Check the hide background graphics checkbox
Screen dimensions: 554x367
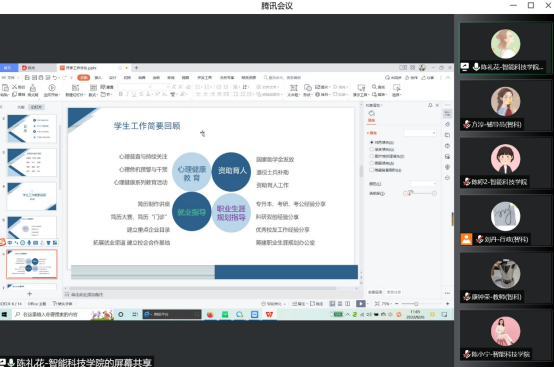tap(371, 170)
